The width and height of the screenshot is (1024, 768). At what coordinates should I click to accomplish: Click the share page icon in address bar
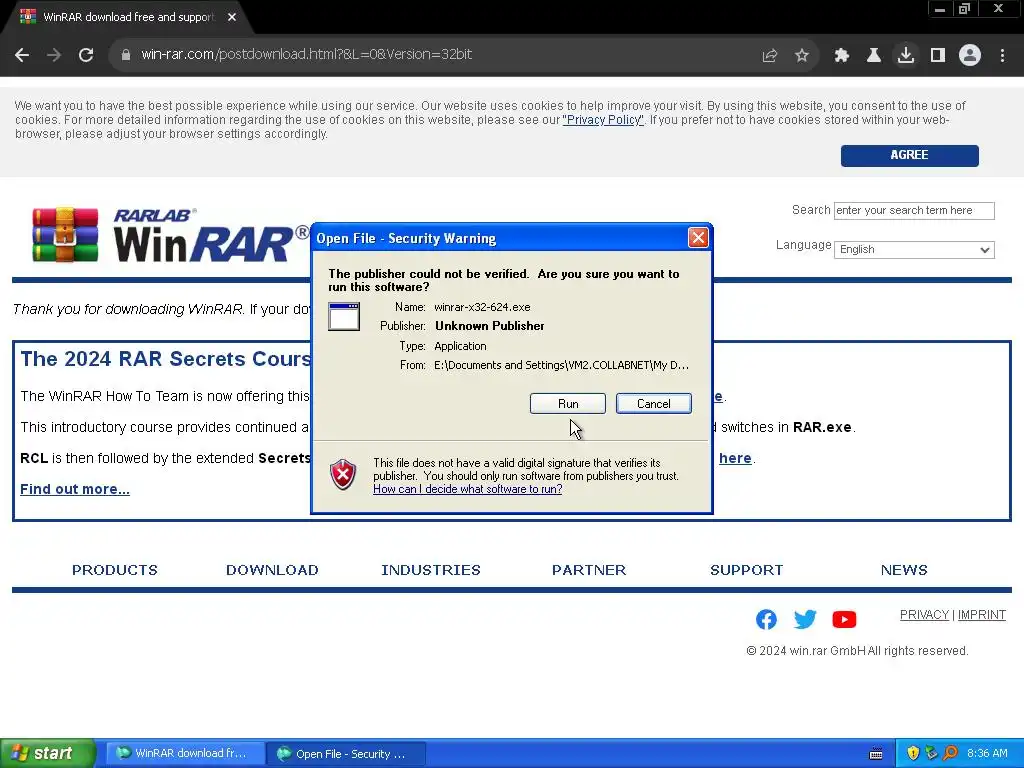(x=770, y=56)
